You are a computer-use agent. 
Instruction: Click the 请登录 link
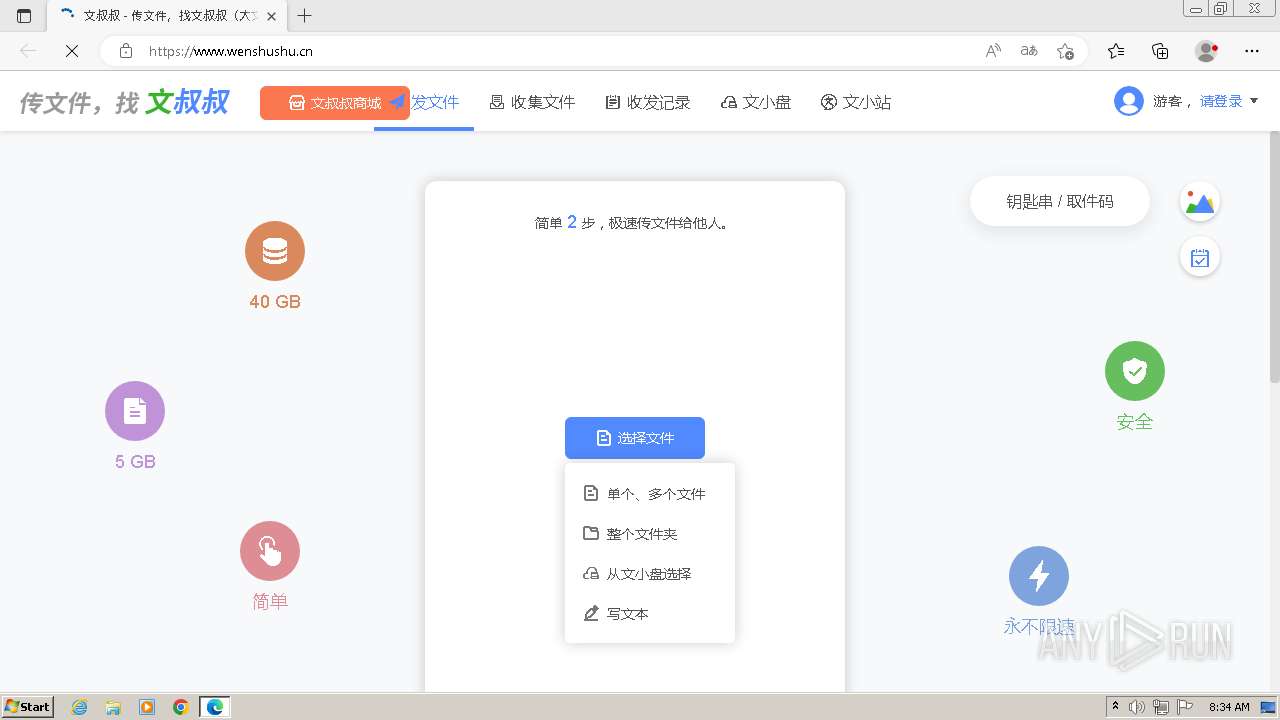(1221, 101)
